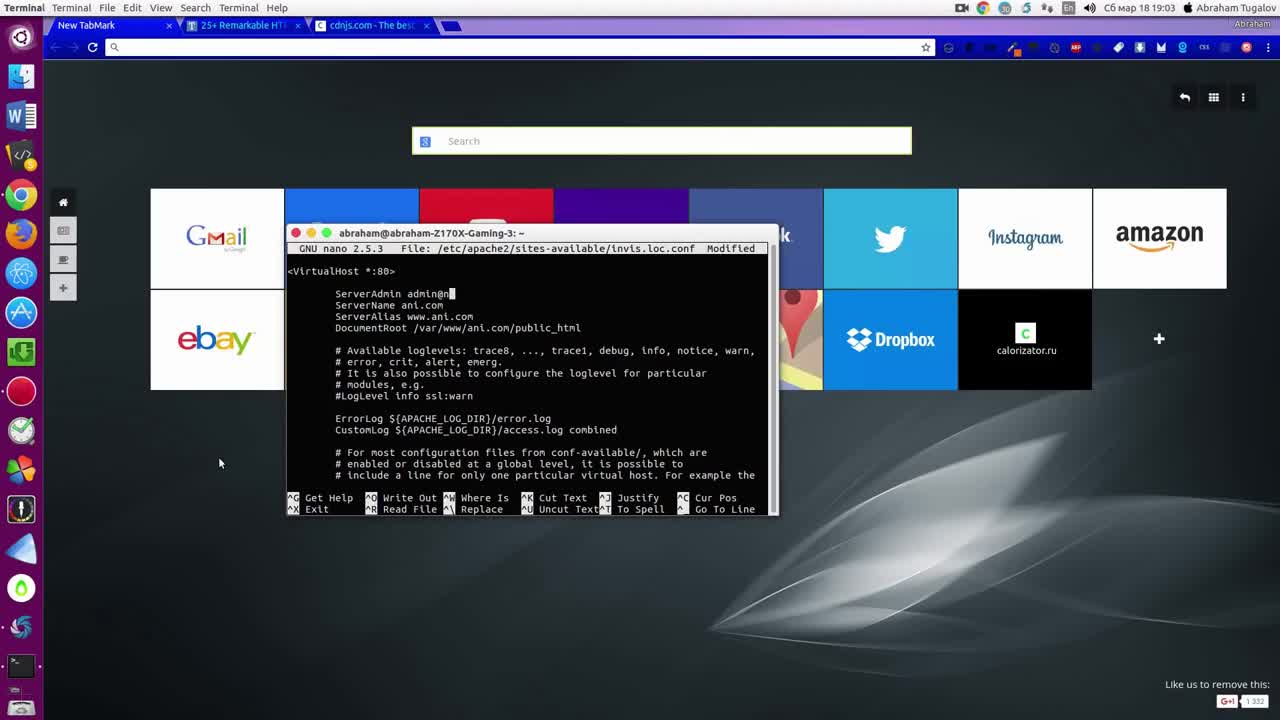Click the CSS extension icon in toolbar

click(x=1204, y=47)
